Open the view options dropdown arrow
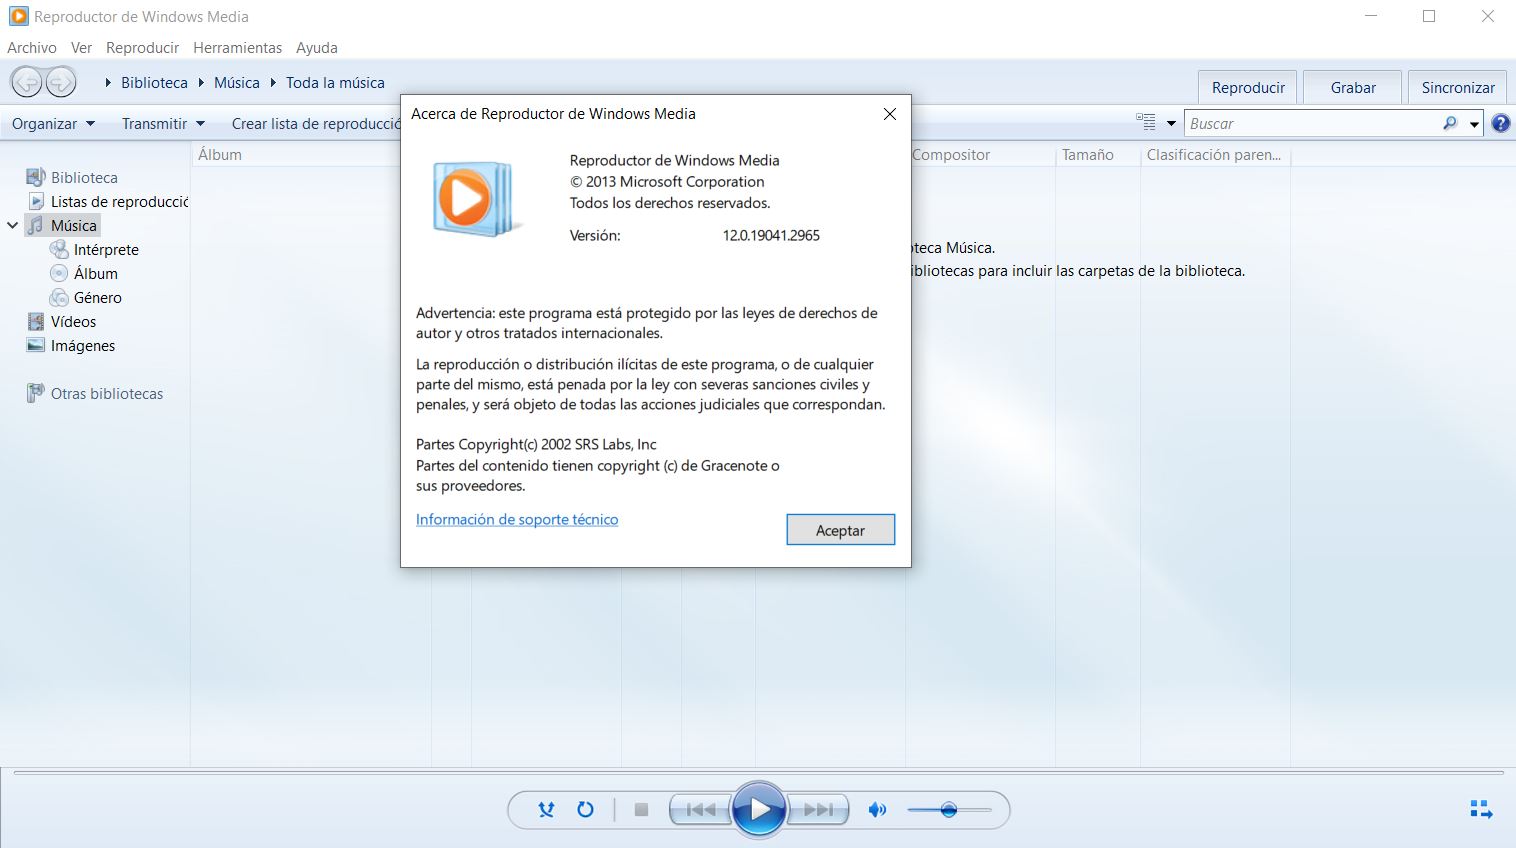 point(1171,124)
